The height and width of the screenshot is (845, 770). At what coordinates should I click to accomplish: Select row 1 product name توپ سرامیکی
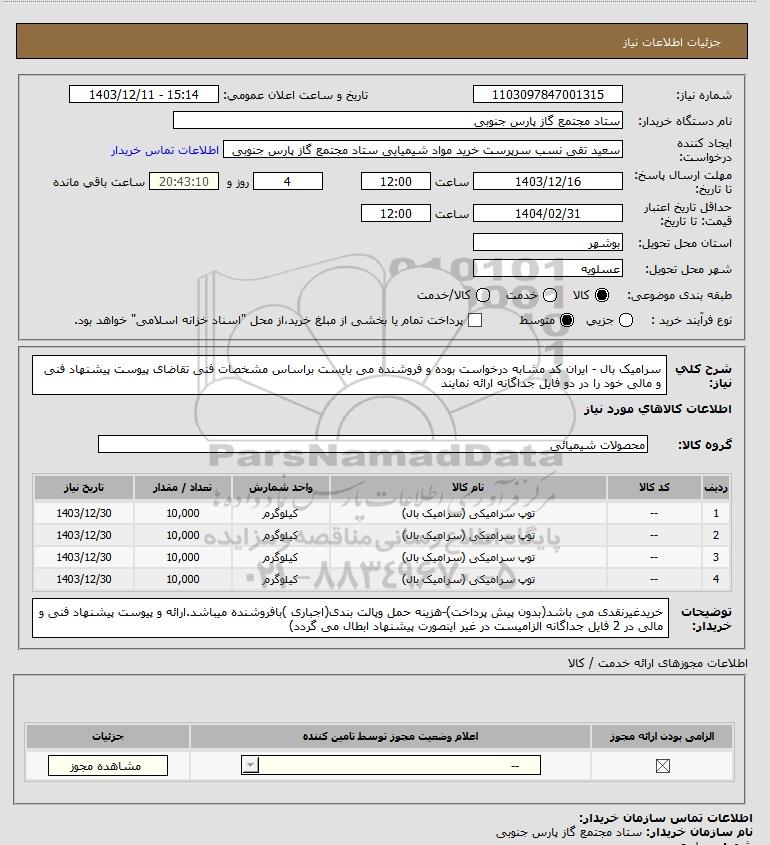[468, 514]
